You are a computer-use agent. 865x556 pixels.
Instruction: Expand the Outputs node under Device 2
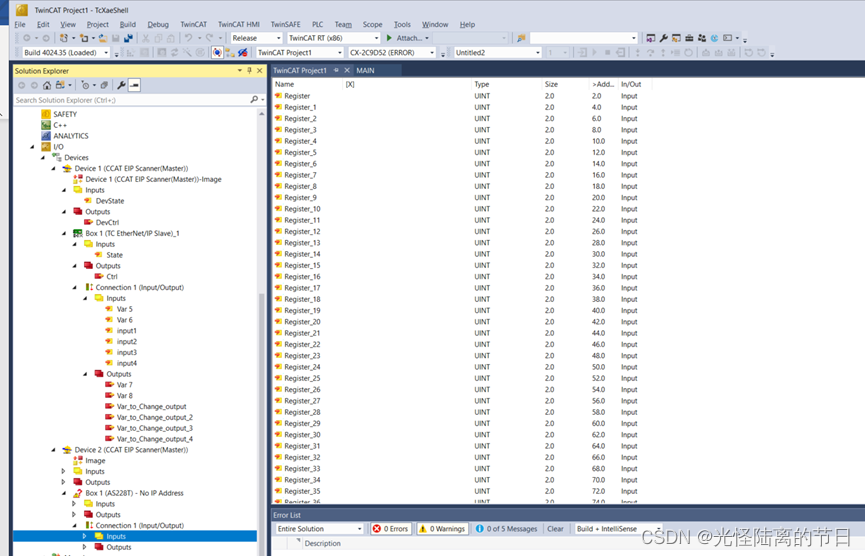[63, 482]
